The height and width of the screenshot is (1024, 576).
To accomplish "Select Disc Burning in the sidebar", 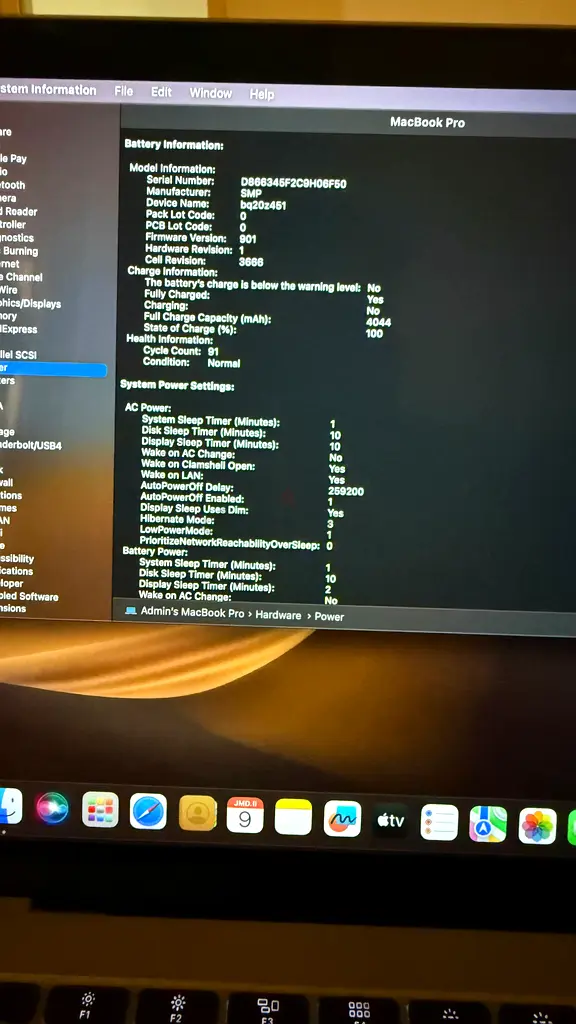I will click(x=19, y=251).
